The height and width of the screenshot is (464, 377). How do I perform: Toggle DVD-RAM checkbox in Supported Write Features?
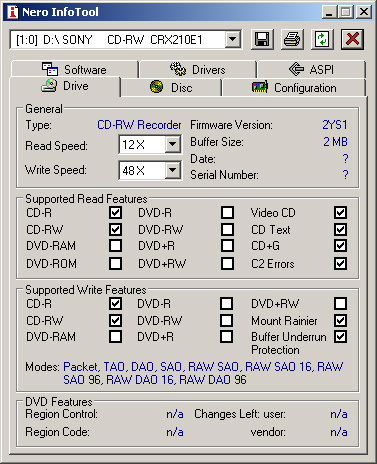coord(115,337)
